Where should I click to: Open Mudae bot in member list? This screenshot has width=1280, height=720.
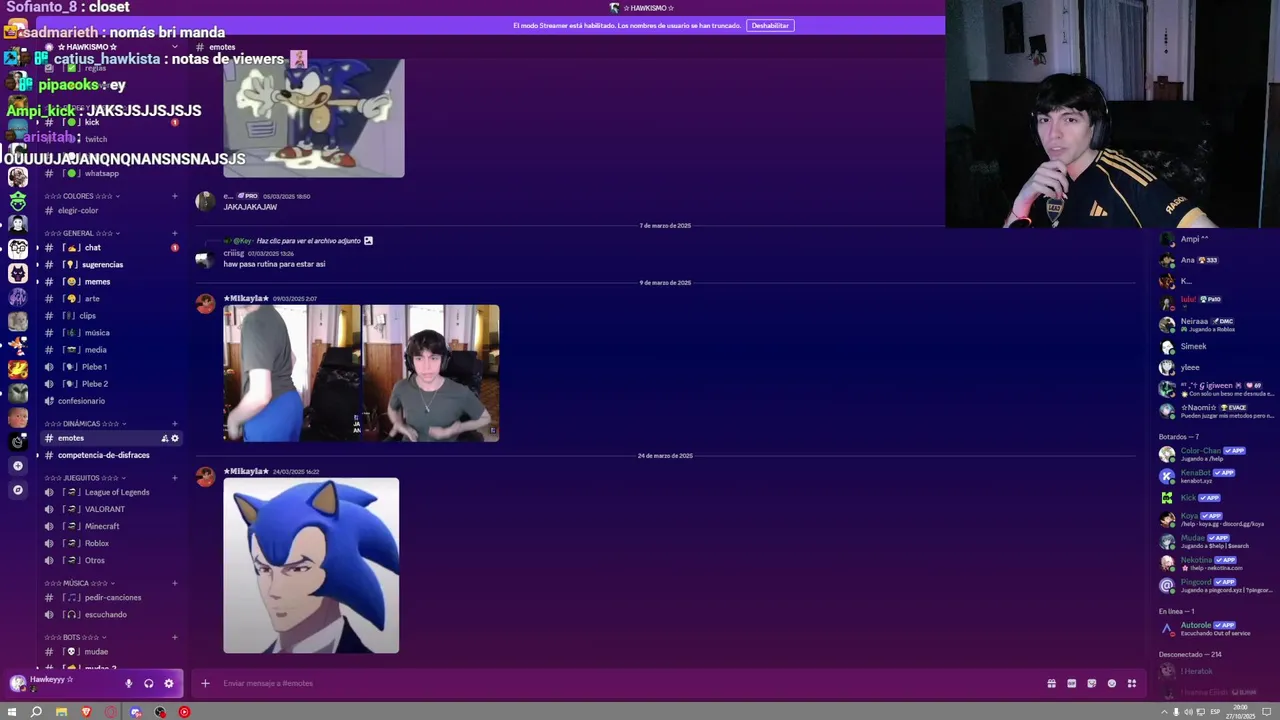1216,541
